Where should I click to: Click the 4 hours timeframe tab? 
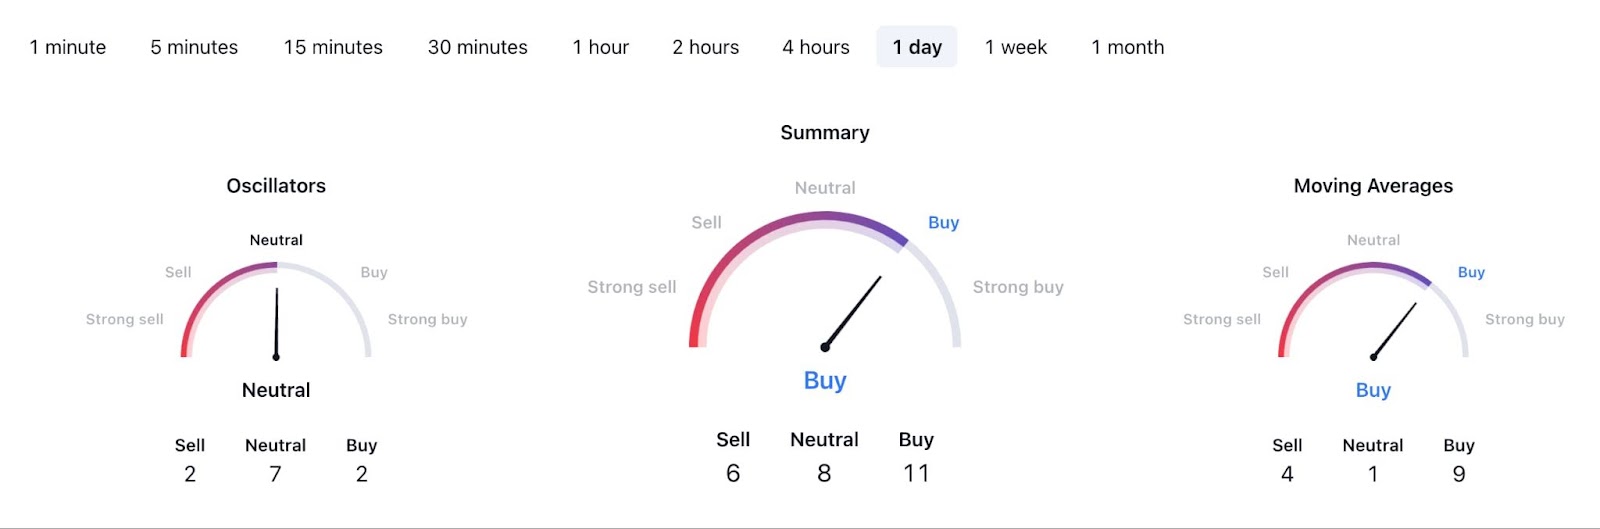pos(815,47)
